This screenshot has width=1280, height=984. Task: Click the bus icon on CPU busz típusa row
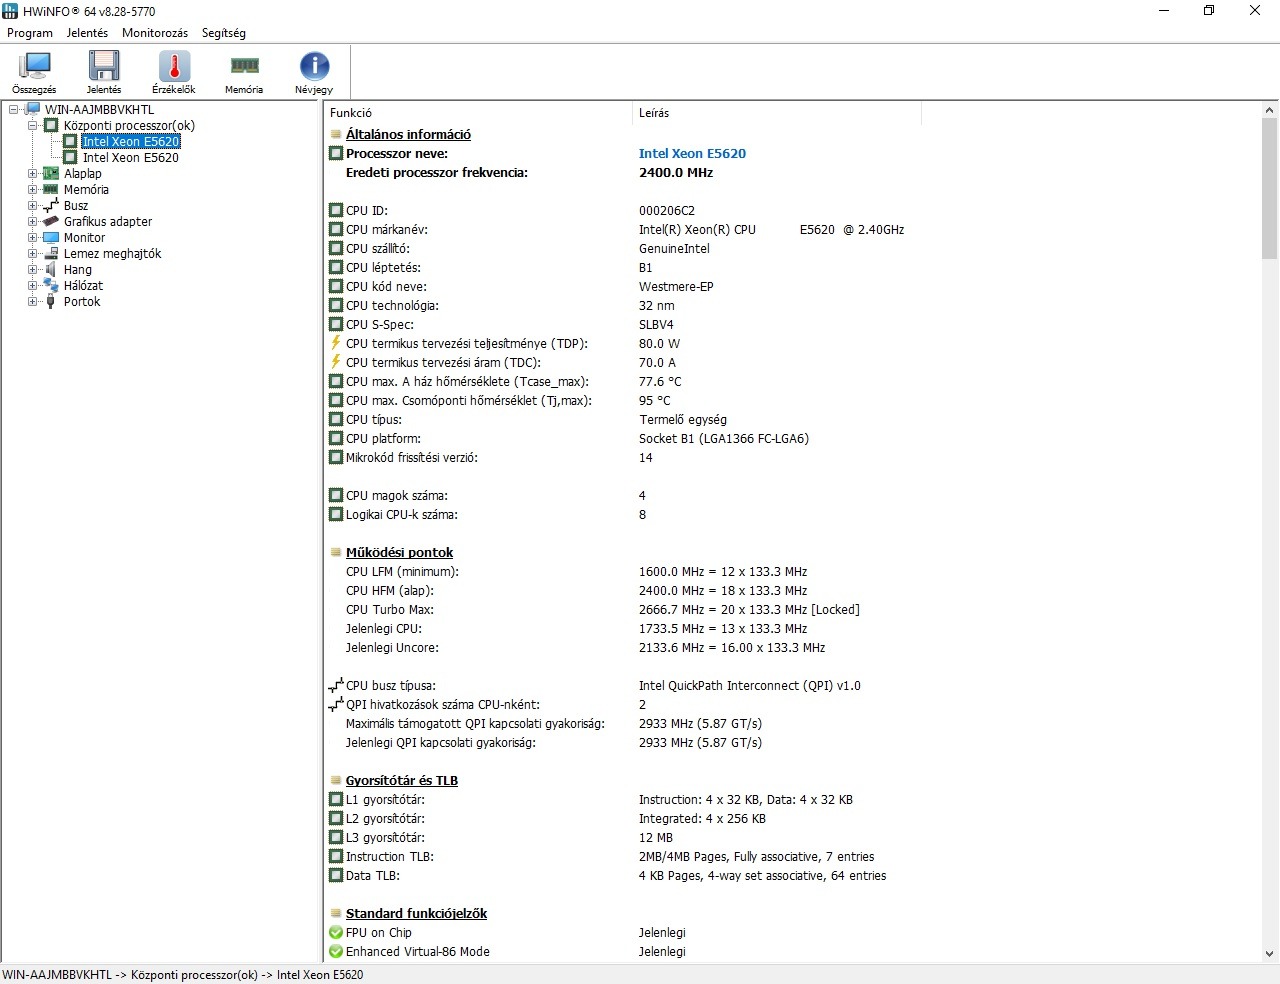(336, 685)
